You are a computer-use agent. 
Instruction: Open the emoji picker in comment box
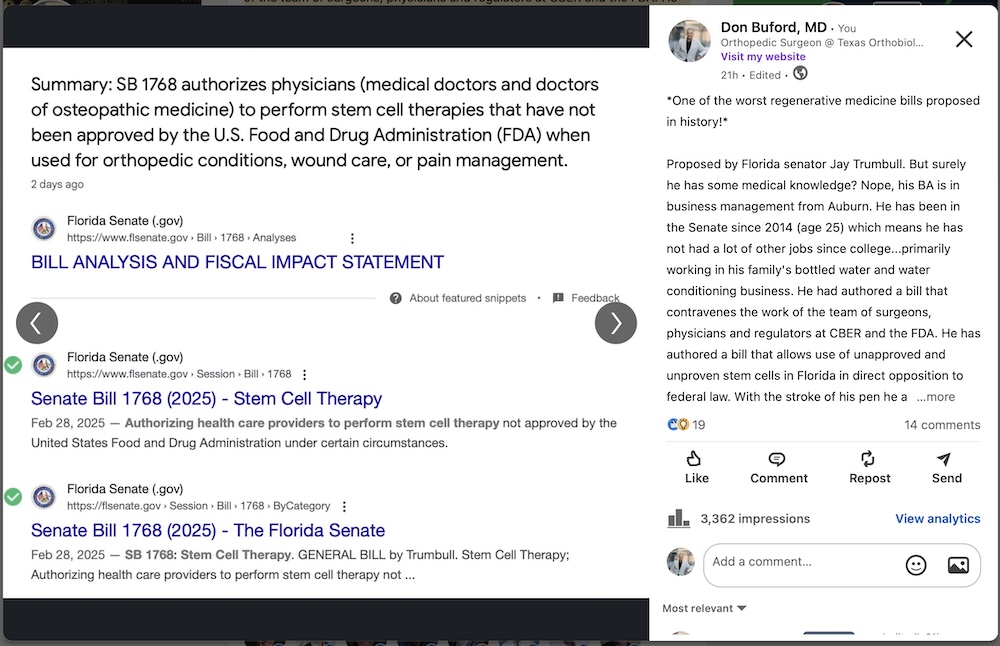coord(916,565)
